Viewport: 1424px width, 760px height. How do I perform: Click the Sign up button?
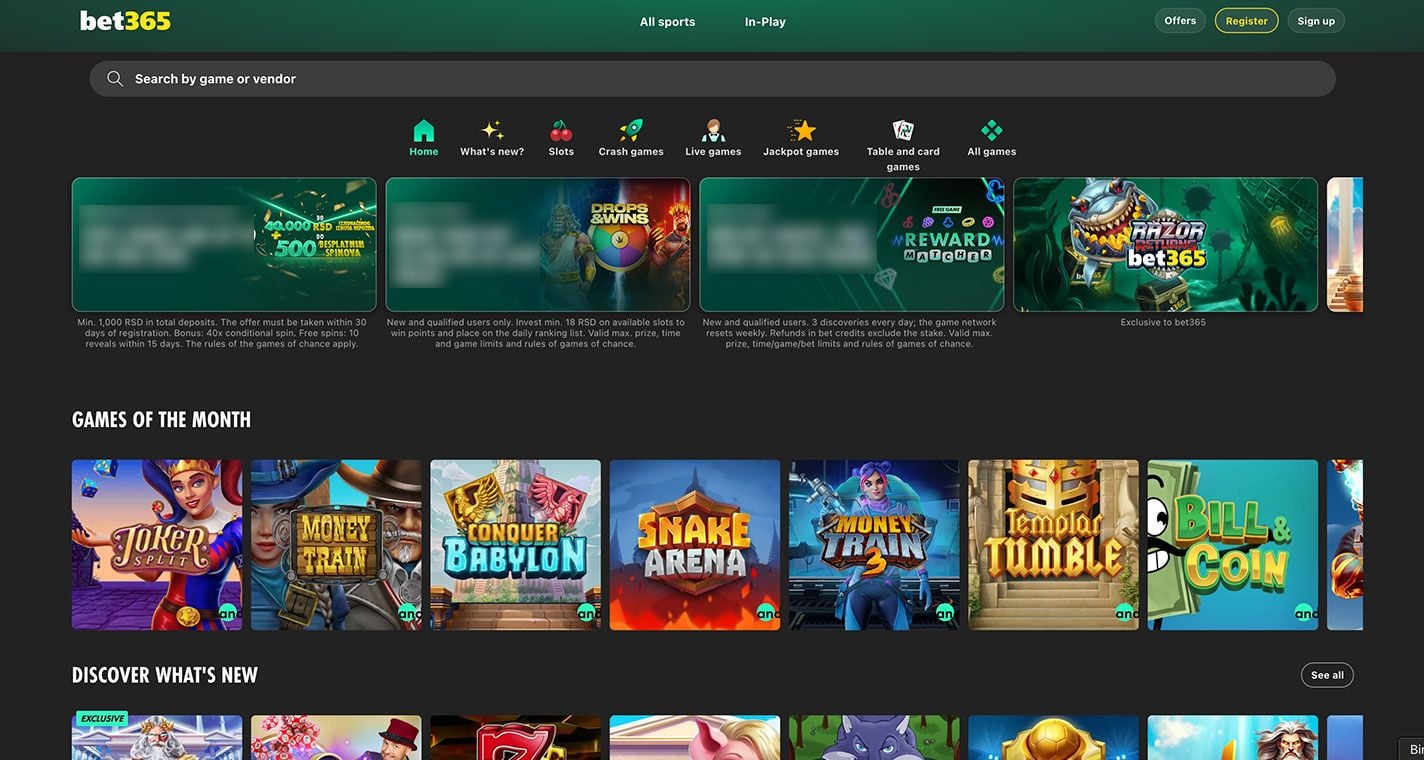click(1316, 21)
